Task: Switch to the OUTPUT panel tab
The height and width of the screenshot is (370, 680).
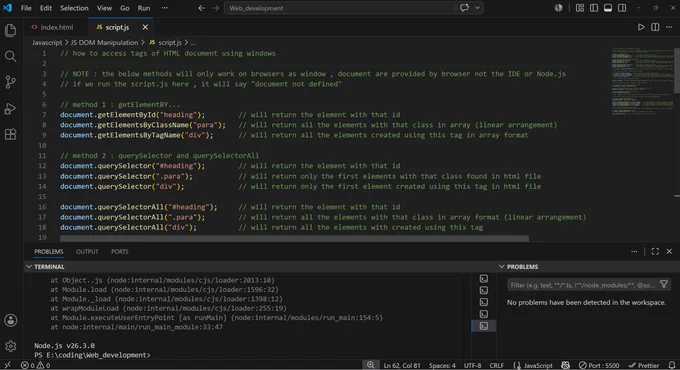Action: 87,252
